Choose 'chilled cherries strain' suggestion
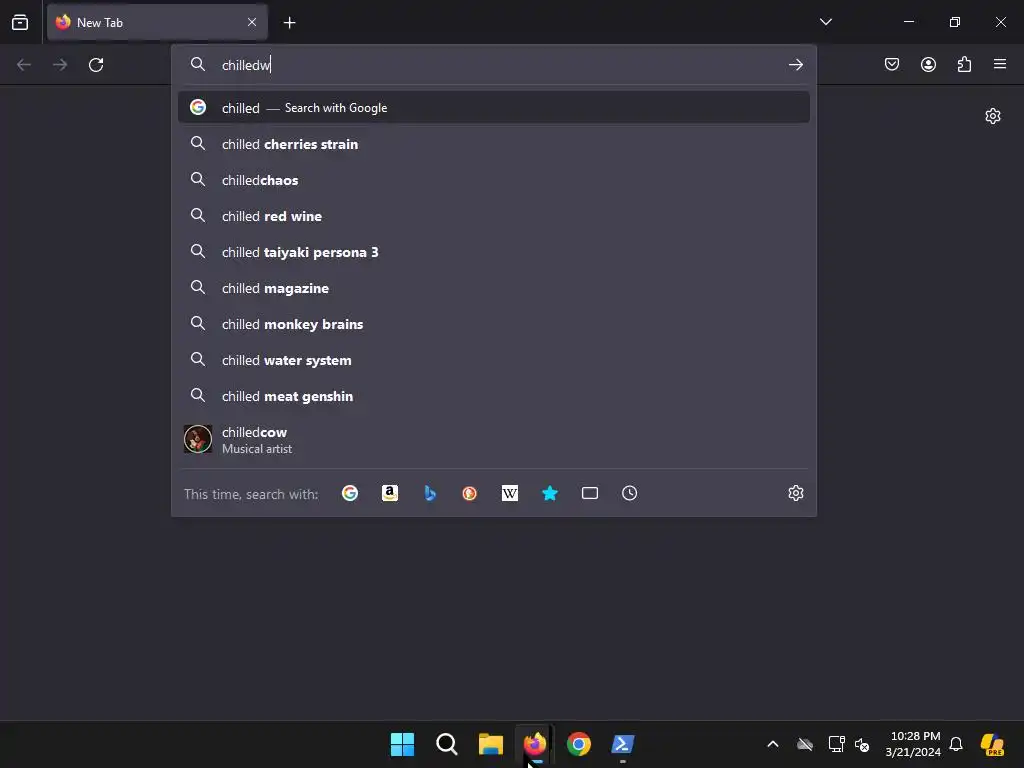The height and width of the screenshot is (768, 1024). coord(494,144)
